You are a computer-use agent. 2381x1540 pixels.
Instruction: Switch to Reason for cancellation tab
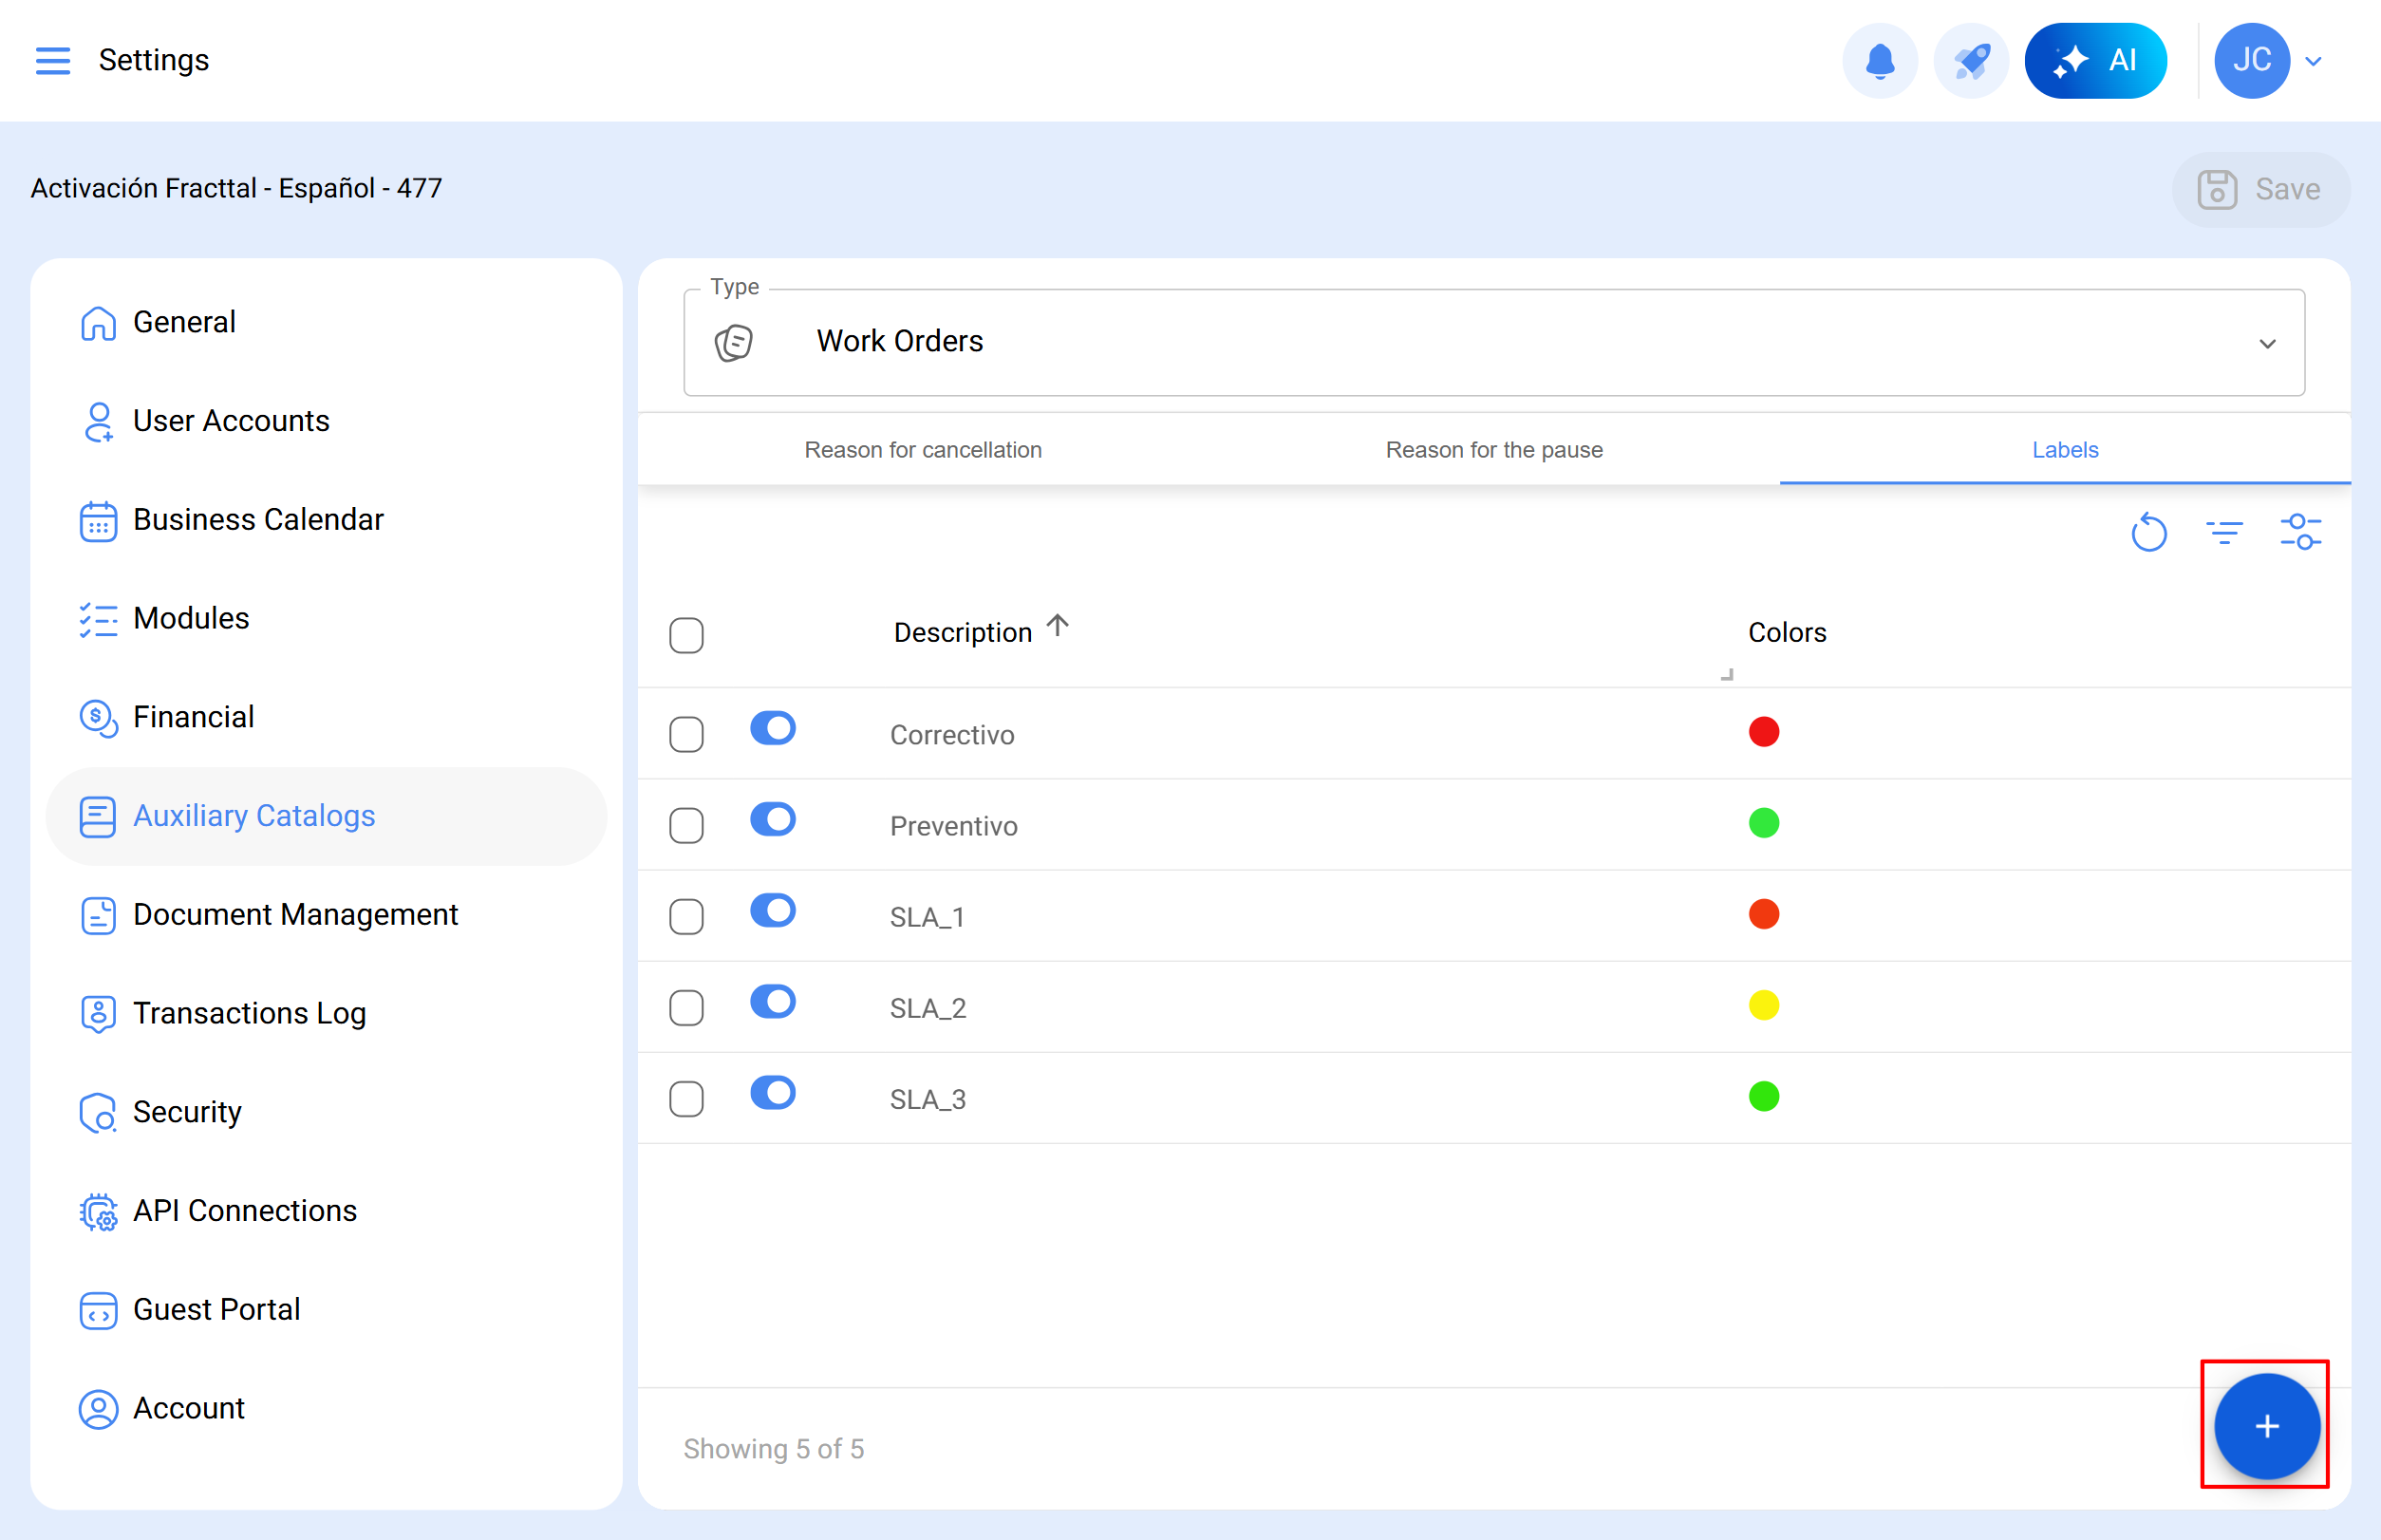point(922,450)
